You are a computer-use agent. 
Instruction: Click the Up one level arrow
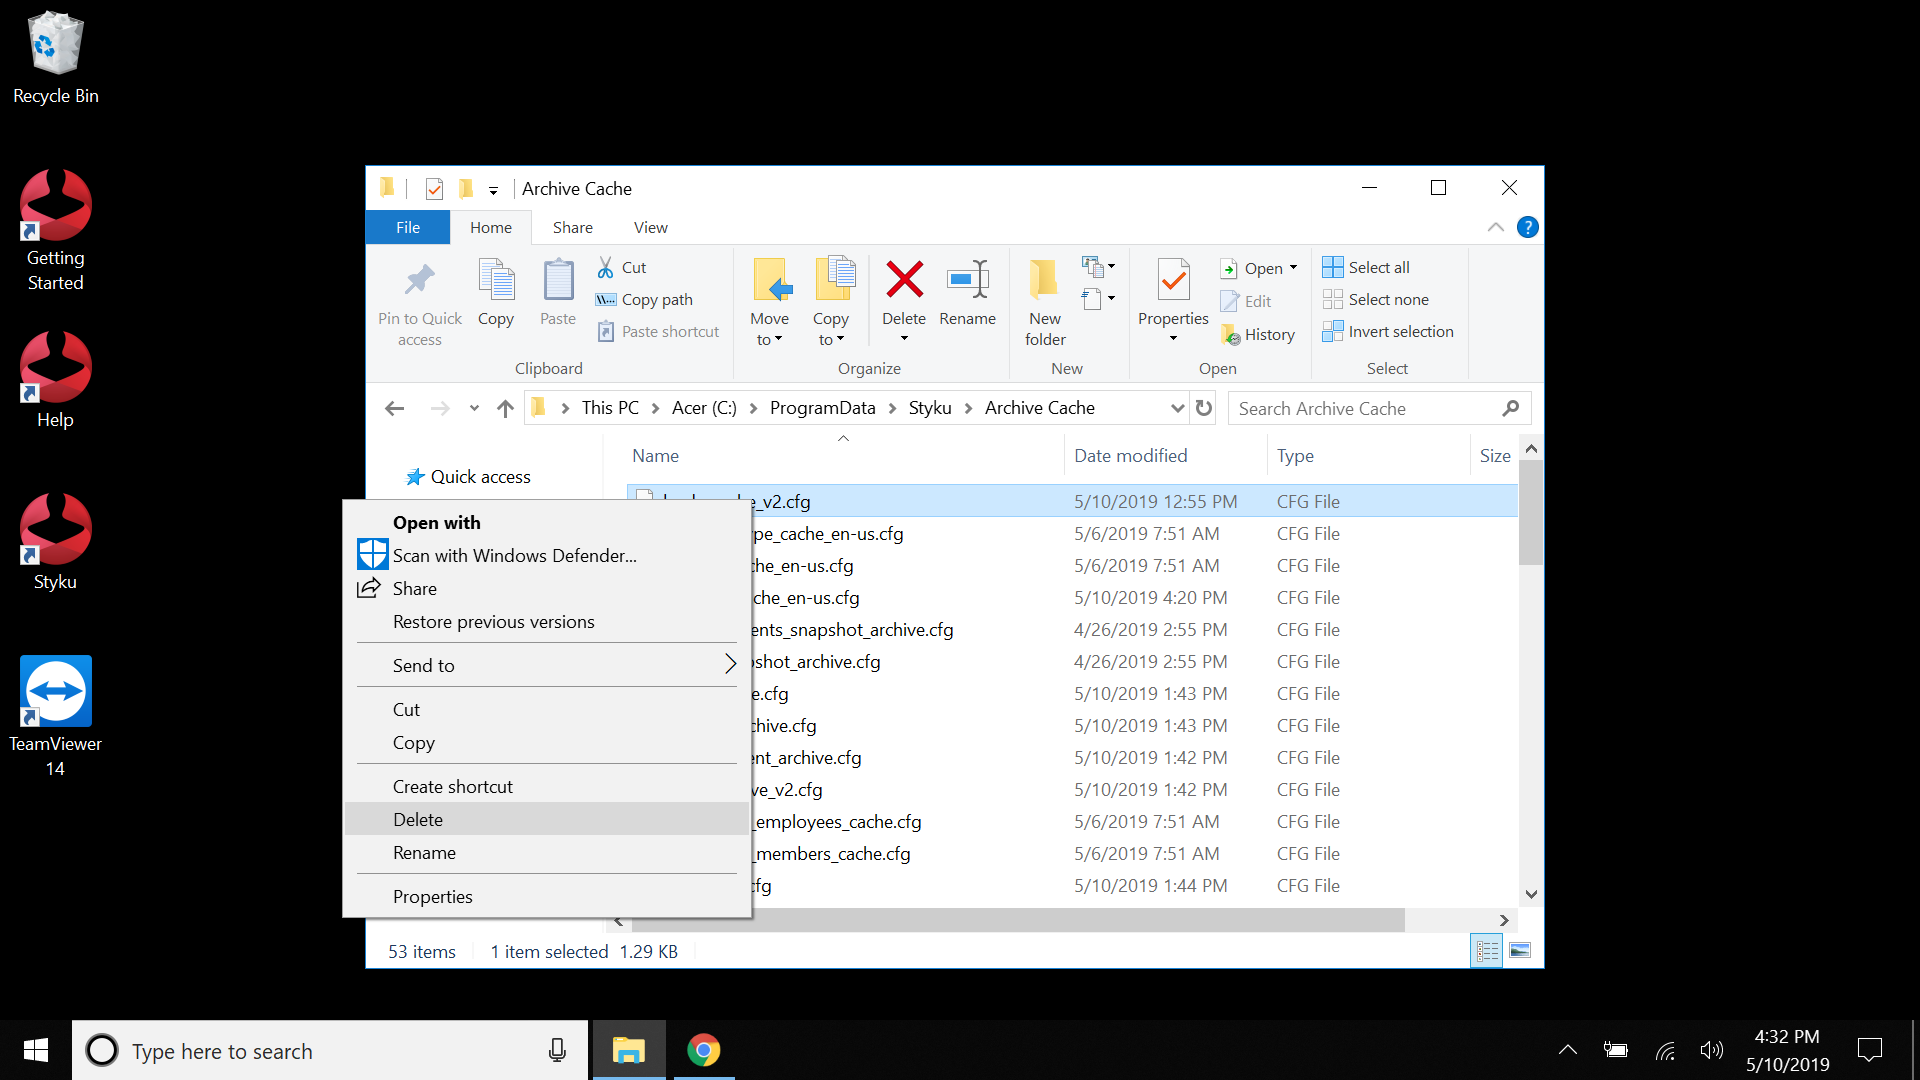tap(505, 408)
